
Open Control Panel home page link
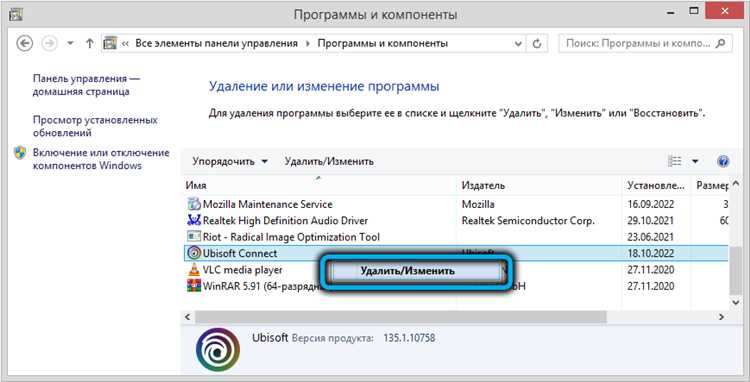[x=86, y=85]
